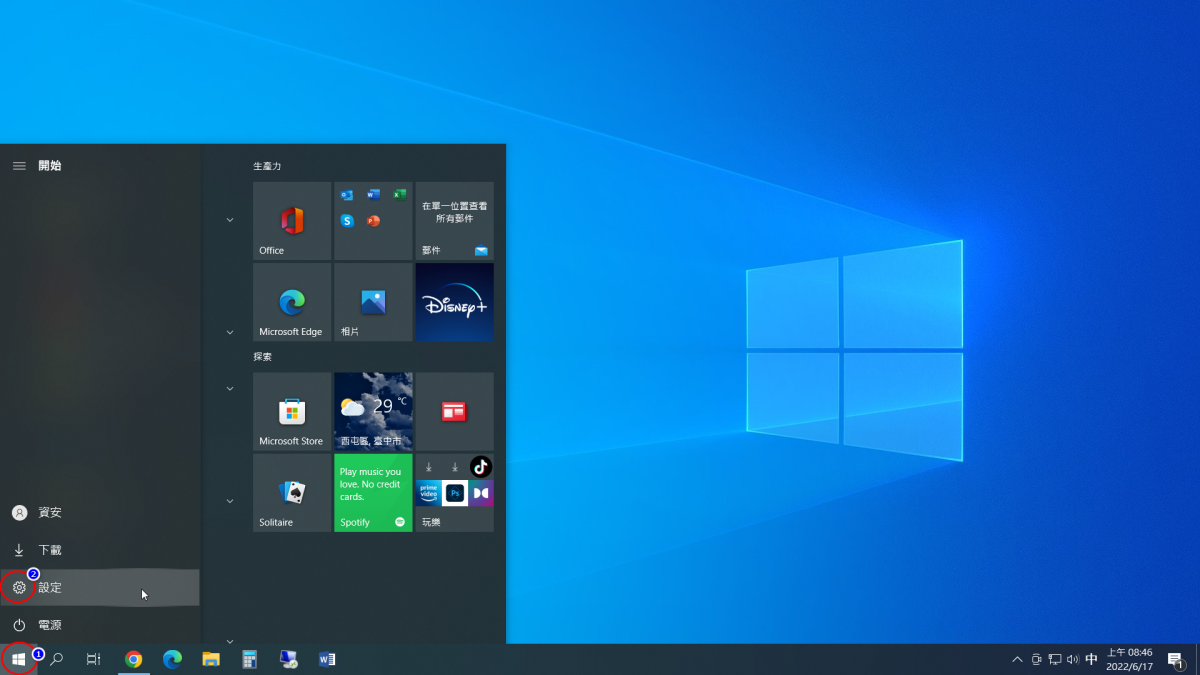Image resolution: width=1200 pixels, height=675 pixels.
Task: Open taskbar Search magnifier
Action: [57, 659]
